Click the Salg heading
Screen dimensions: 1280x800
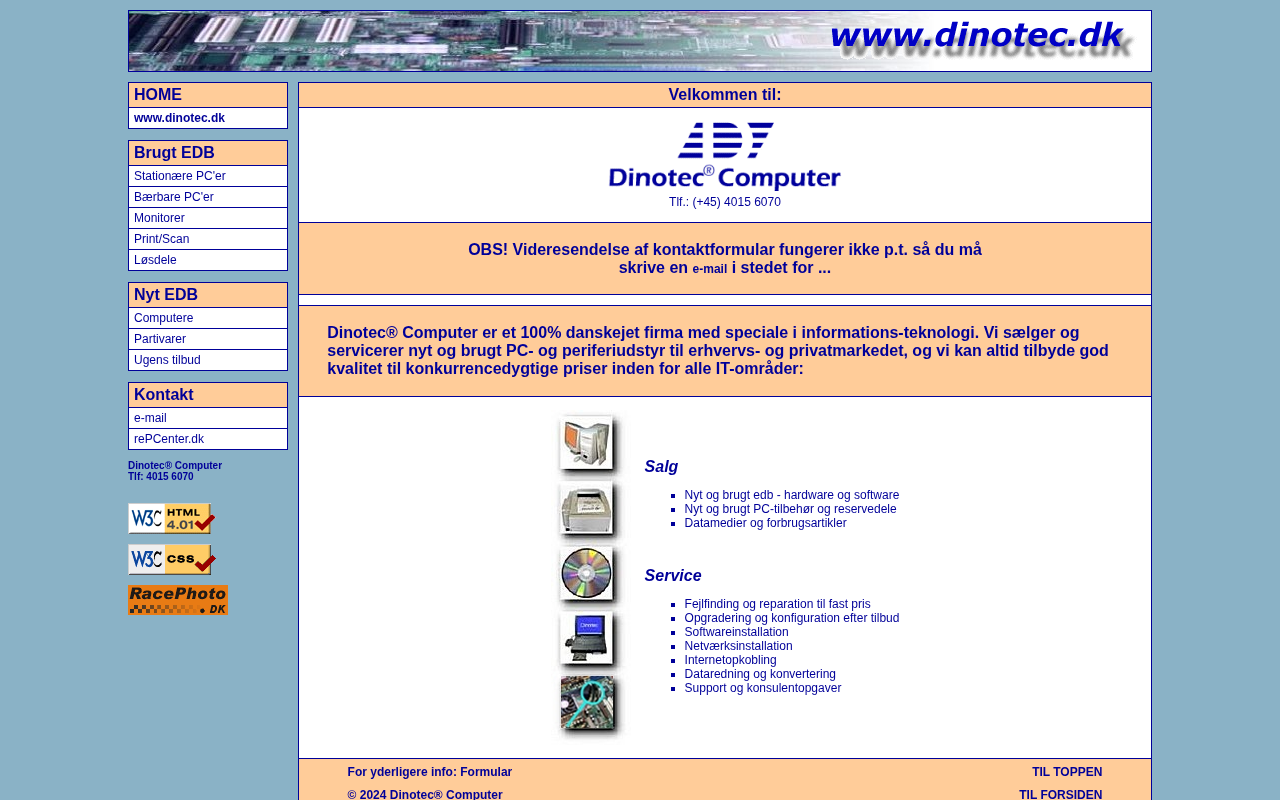pyautogui.click(x=661, y=467)
